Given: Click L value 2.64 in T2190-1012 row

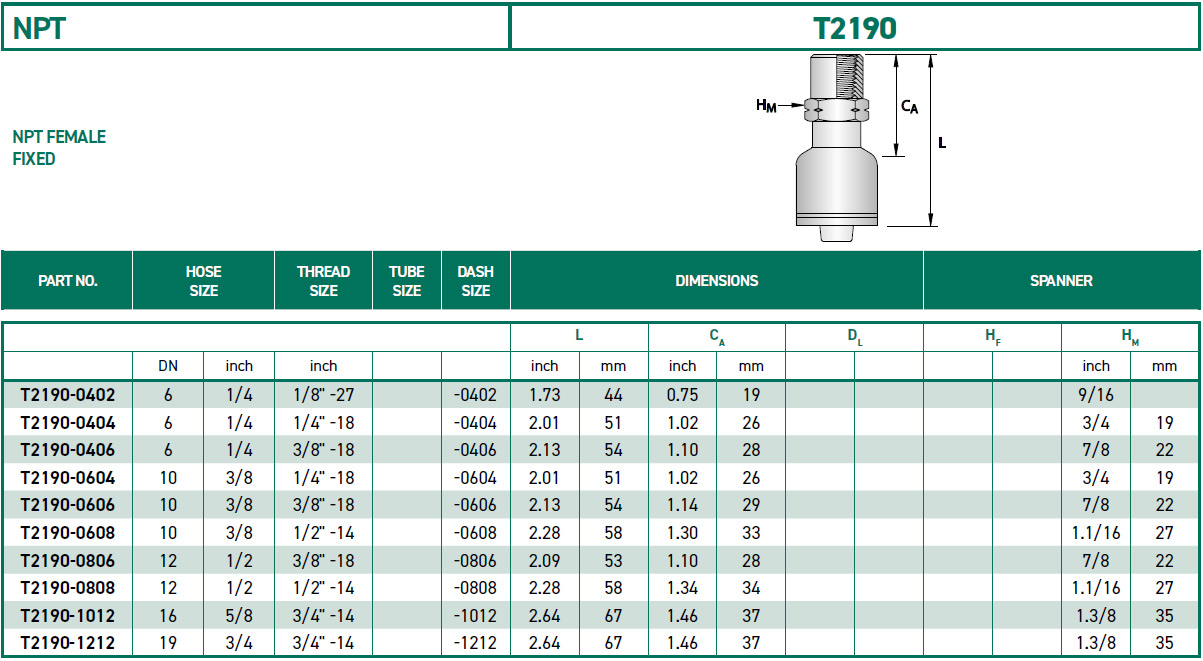Looking at the screenshot, I should coord(545,615).
